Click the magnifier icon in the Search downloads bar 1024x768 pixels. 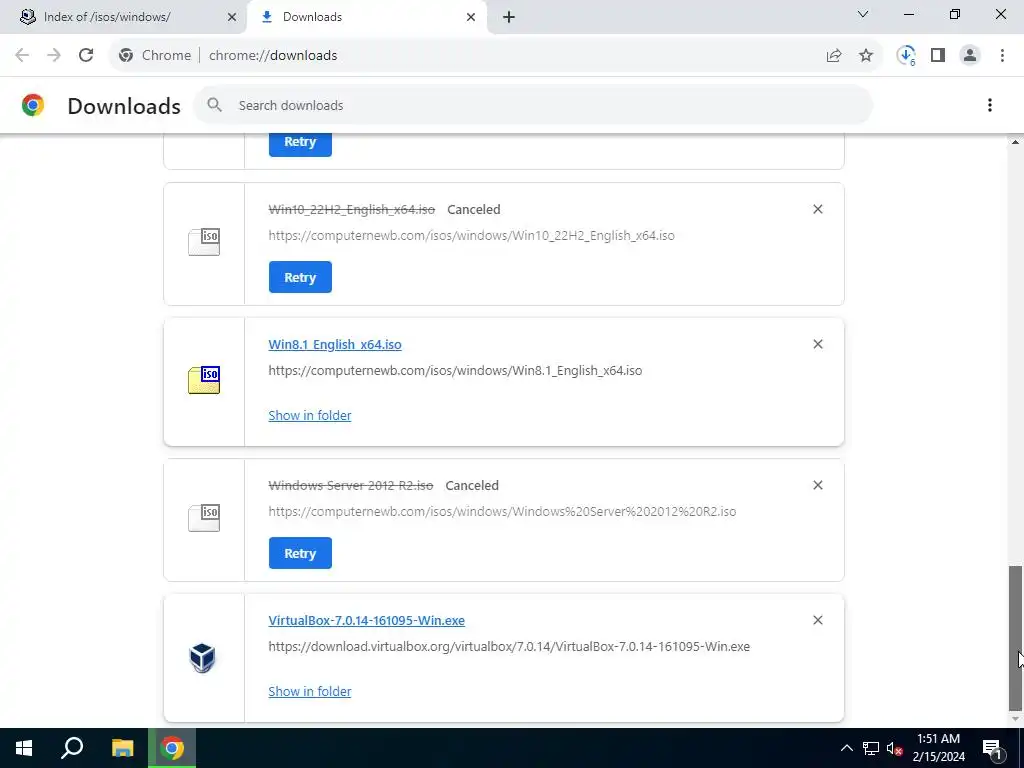pos(214,105)
